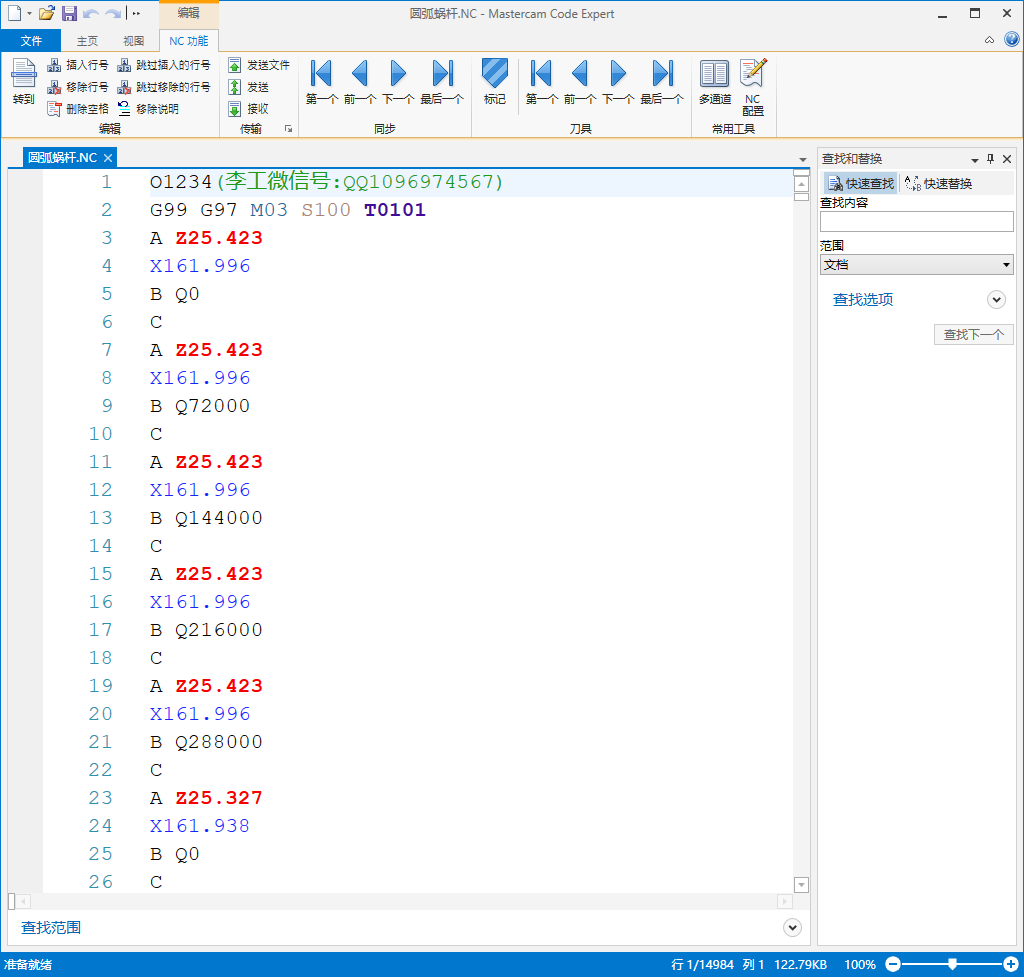Screen dimensions: 1024x977
Task: Close the 圆弧蜗杆.NC document tab
Action: [x=108, y=158]
